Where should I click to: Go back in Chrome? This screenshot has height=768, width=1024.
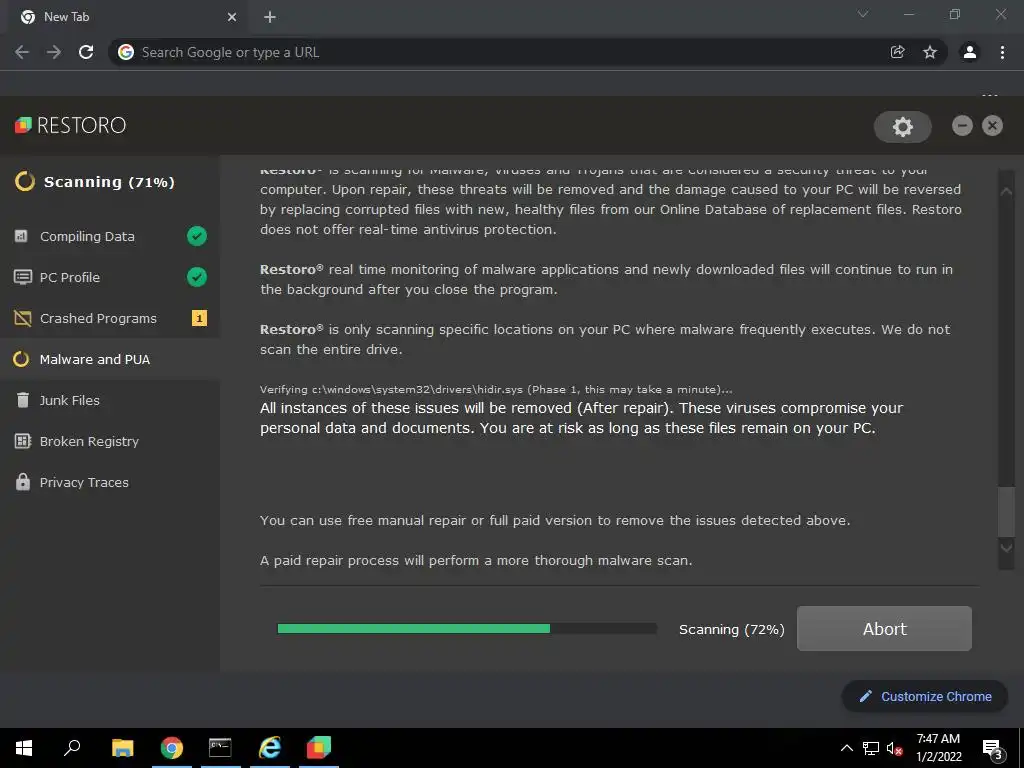(x=22, y=52)
